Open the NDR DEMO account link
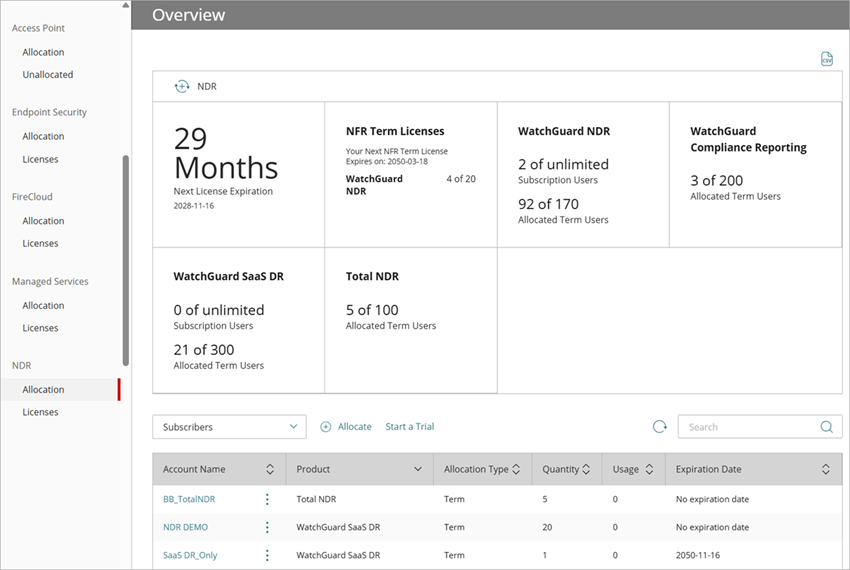This screenshot has height=570, width=850. 185,527
